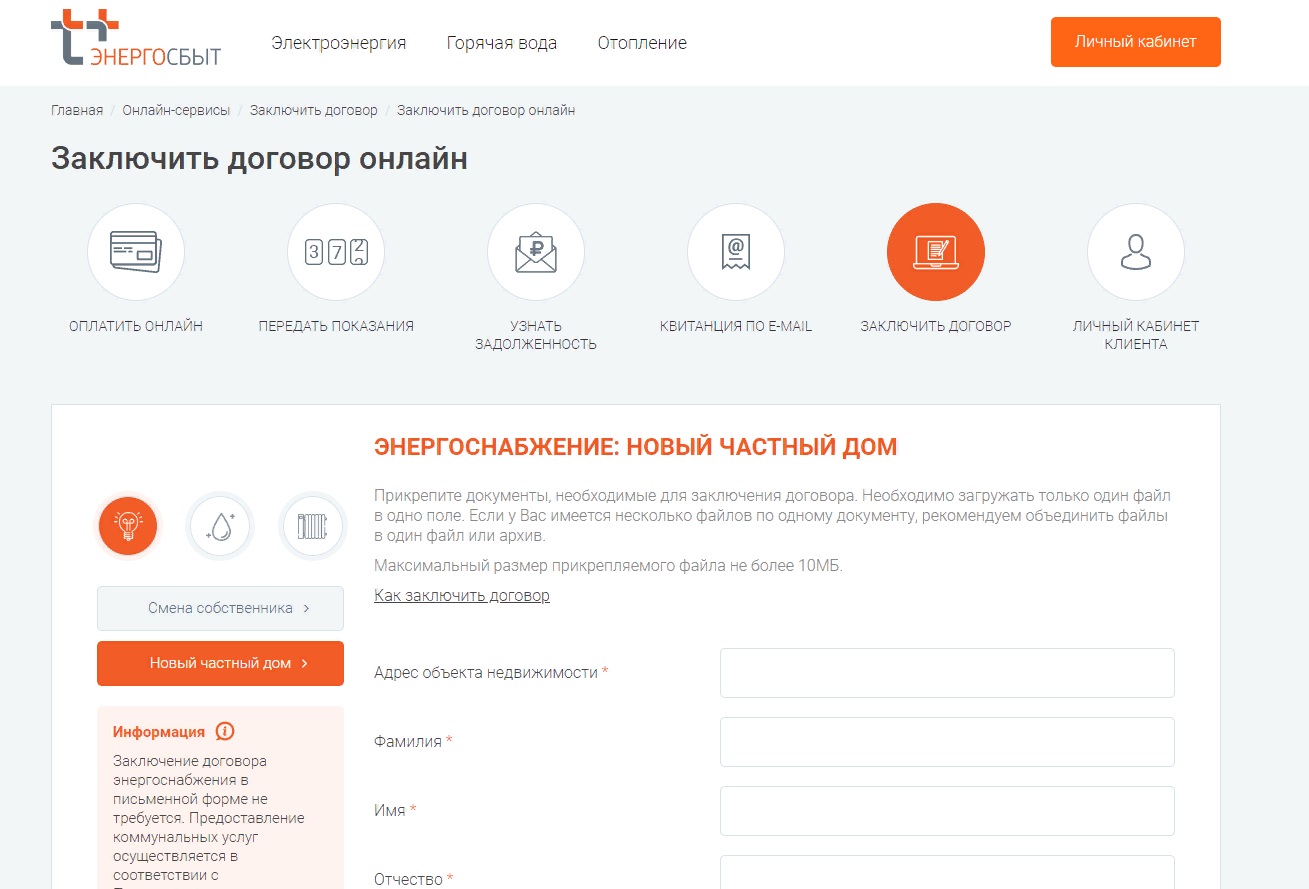This screenshot has height=889, width=1309.
Task: Open the Электроэнергия menu item
Action: [x=339, y=43]
